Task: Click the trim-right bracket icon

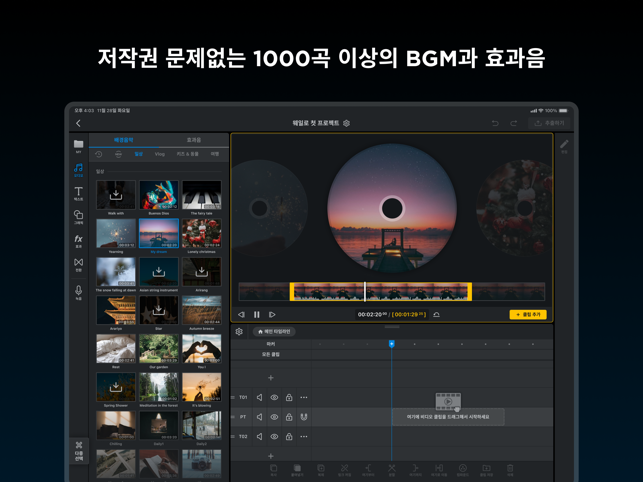Action: [415, 470]
